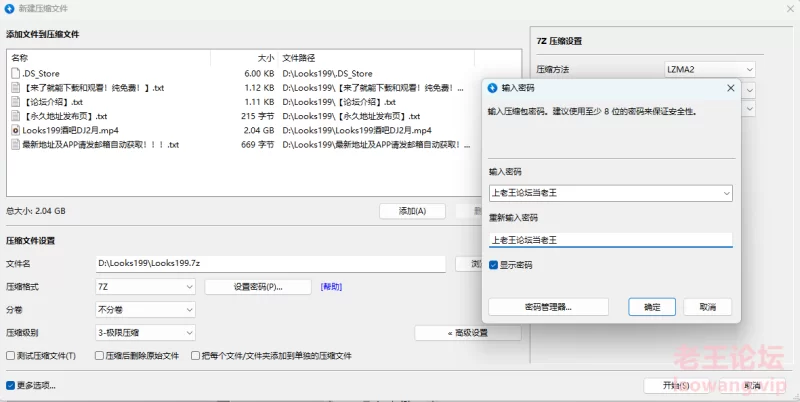Image resolution: width=800 pixels, height=402 pixels.
Task: Click the 确定 button in password dialog
Action: [652, 307]
